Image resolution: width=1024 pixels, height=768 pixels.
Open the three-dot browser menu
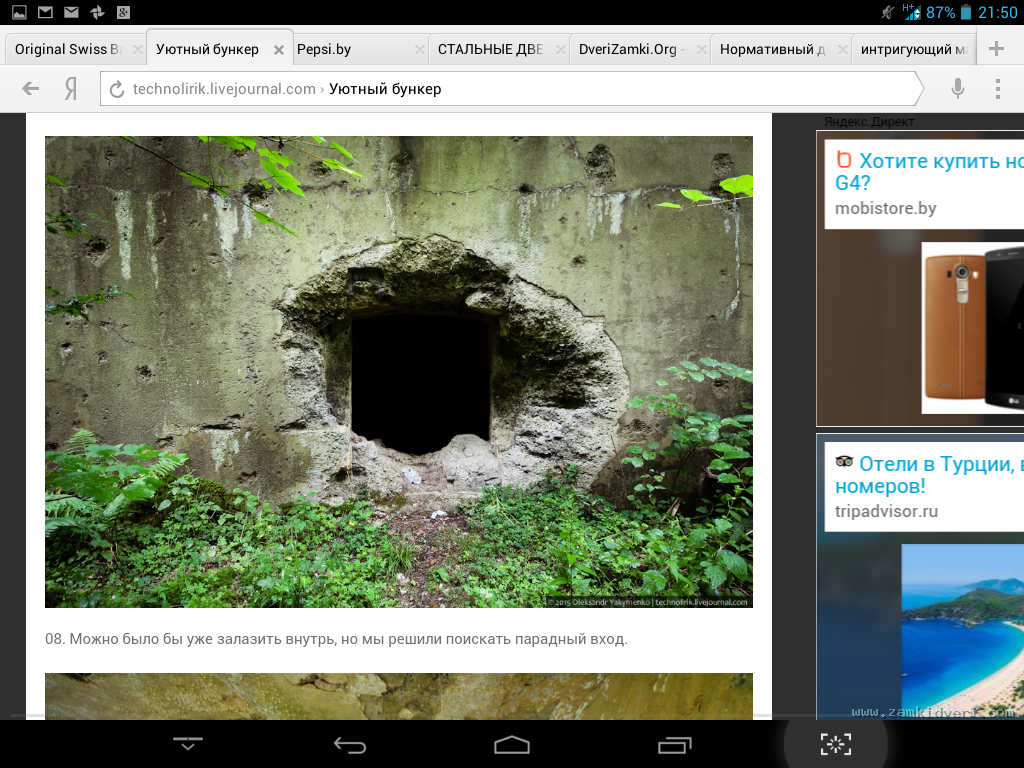point(997,88)
